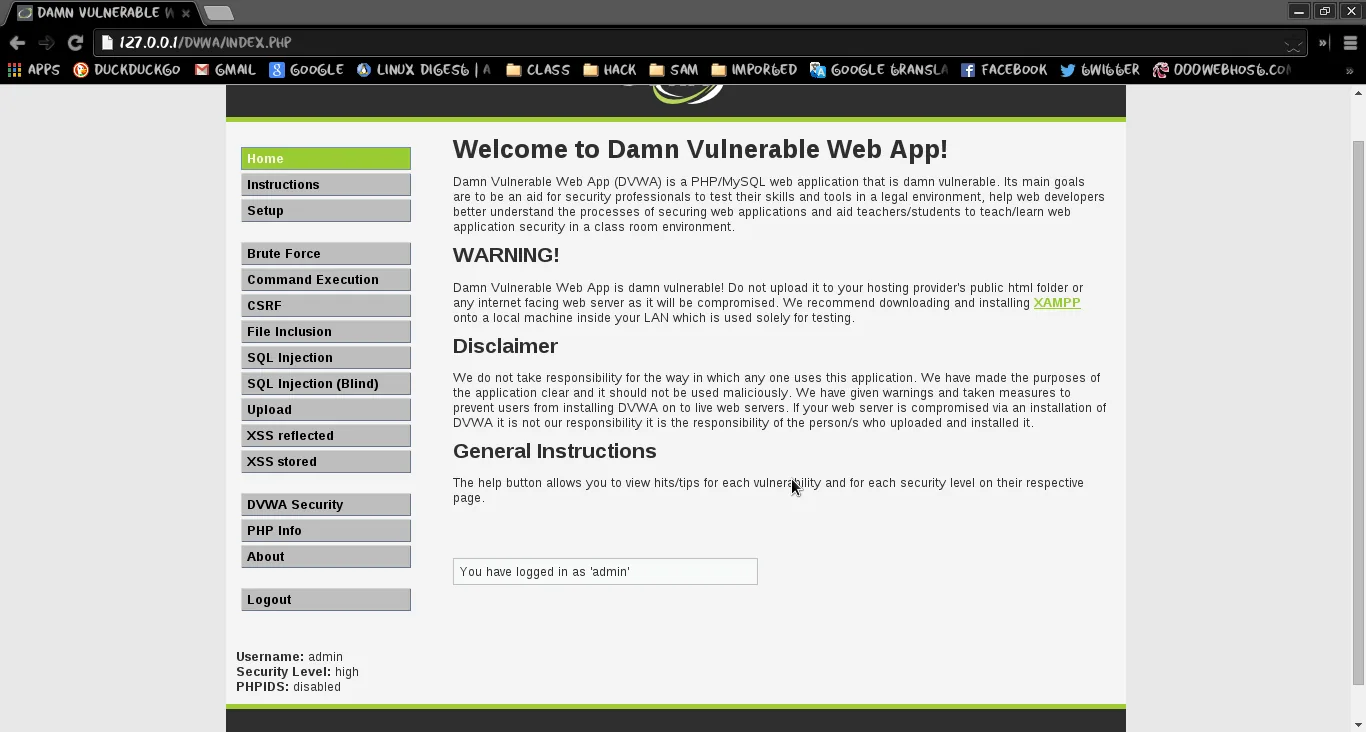Click the scrollbar down arrow
This screenshot has width=1366, height=732.
[1358, 724]
